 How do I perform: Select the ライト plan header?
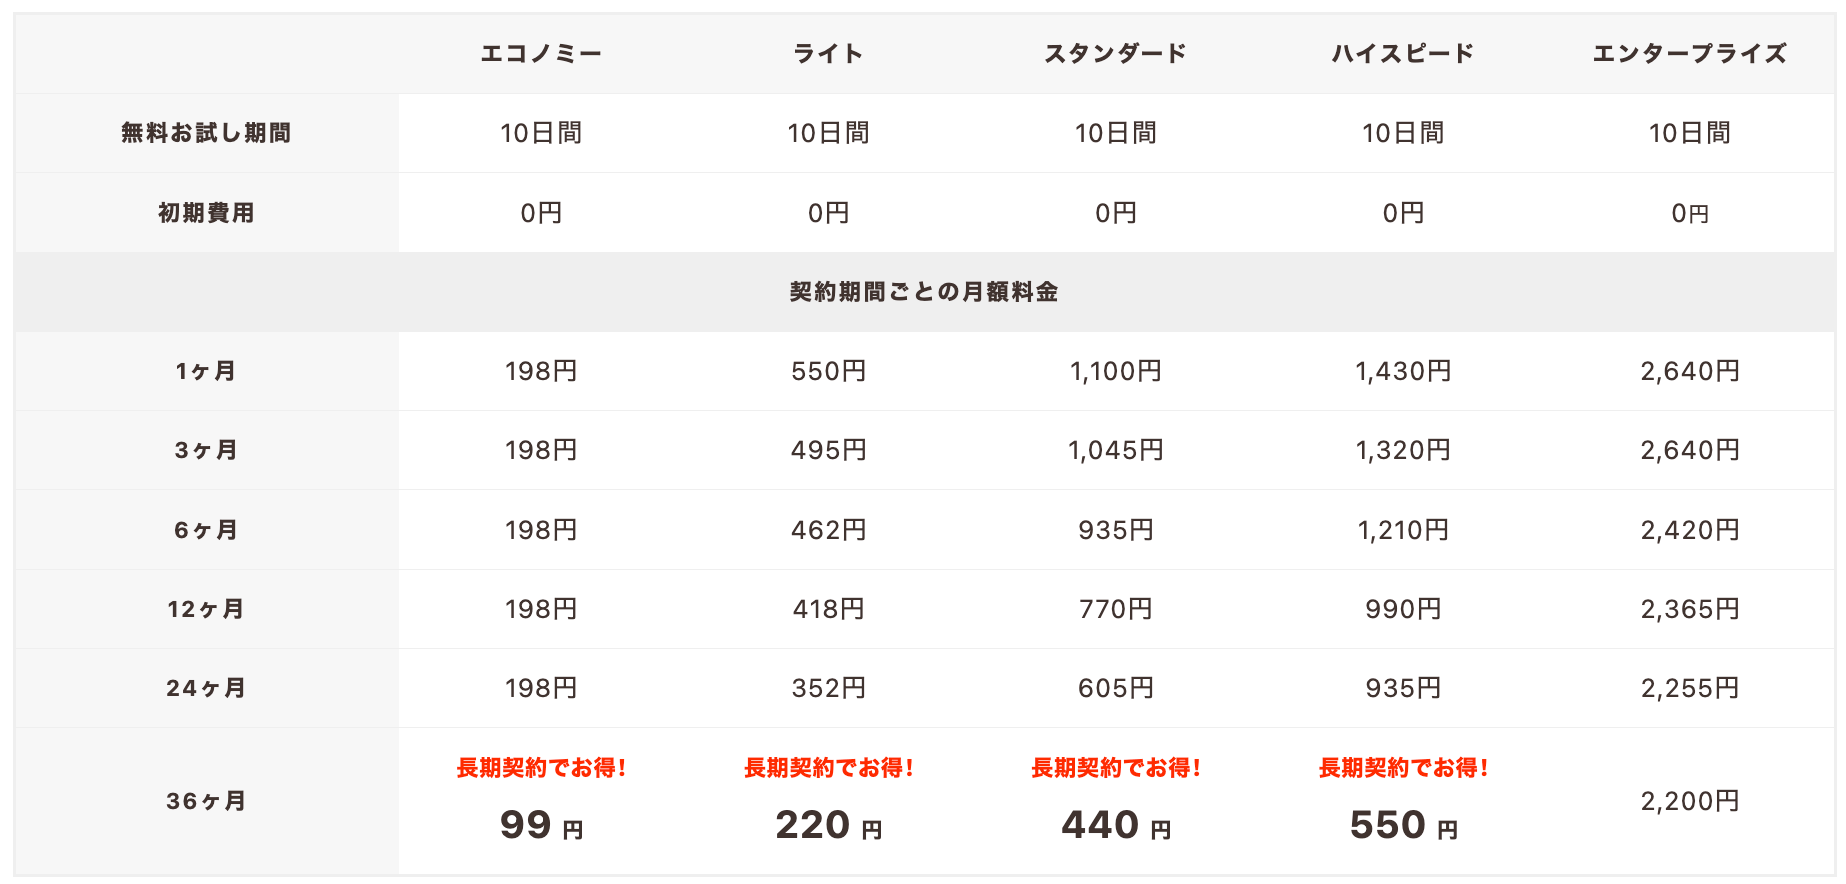(x=828, y=54)
